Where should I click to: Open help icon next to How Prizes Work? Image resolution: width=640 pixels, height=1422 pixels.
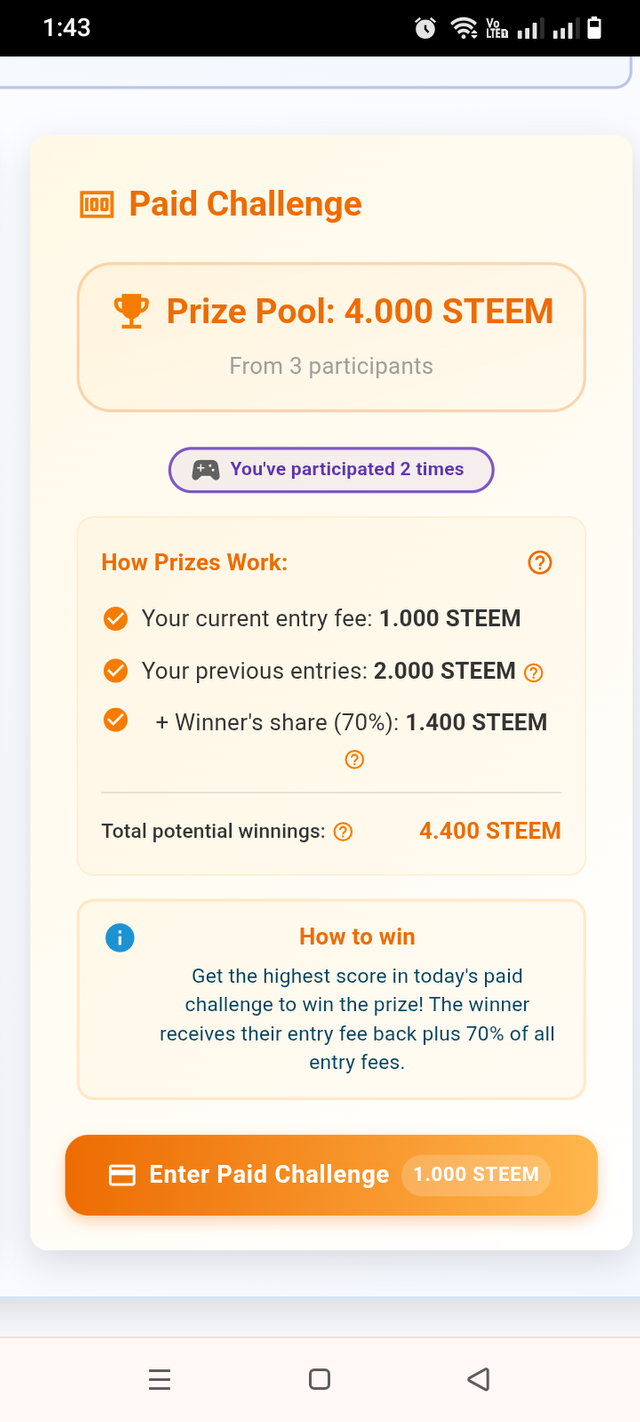(539, 563)
